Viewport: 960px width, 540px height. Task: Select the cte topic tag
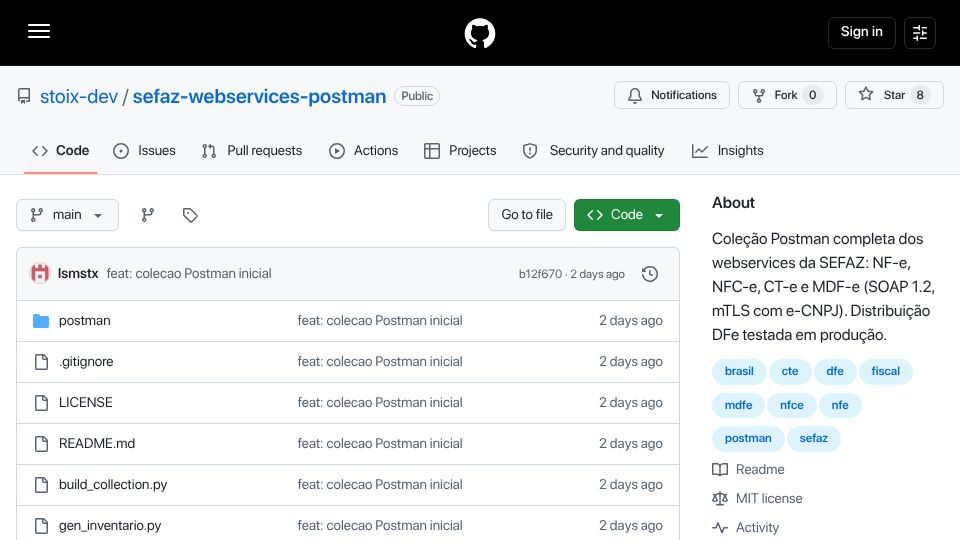[790, 371]
